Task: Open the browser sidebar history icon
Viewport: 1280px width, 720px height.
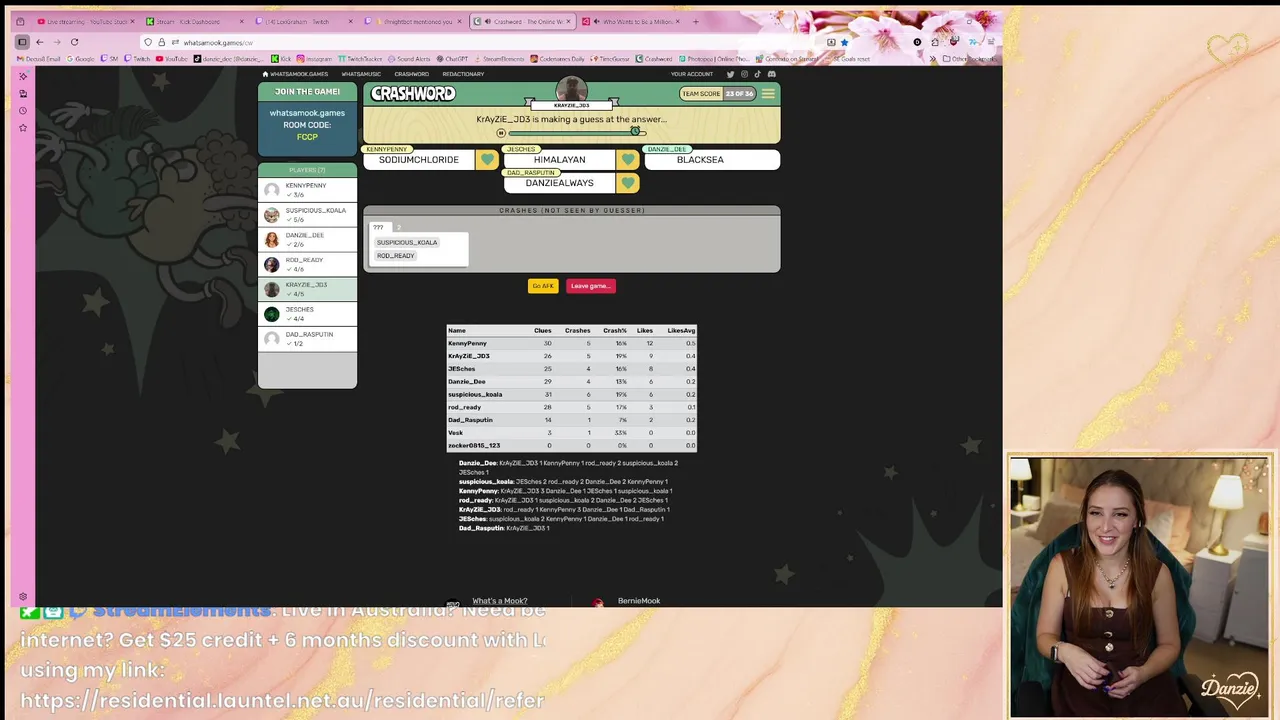Action: point(23,111)
